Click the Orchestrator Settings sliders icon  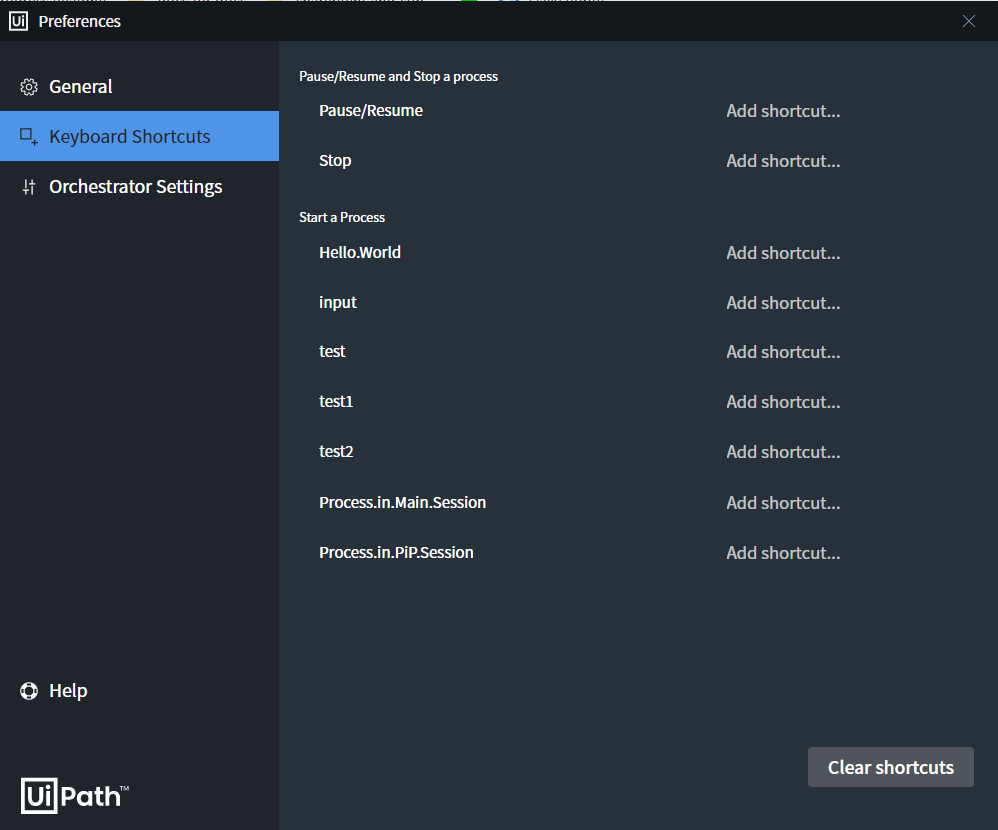[29, 186]
